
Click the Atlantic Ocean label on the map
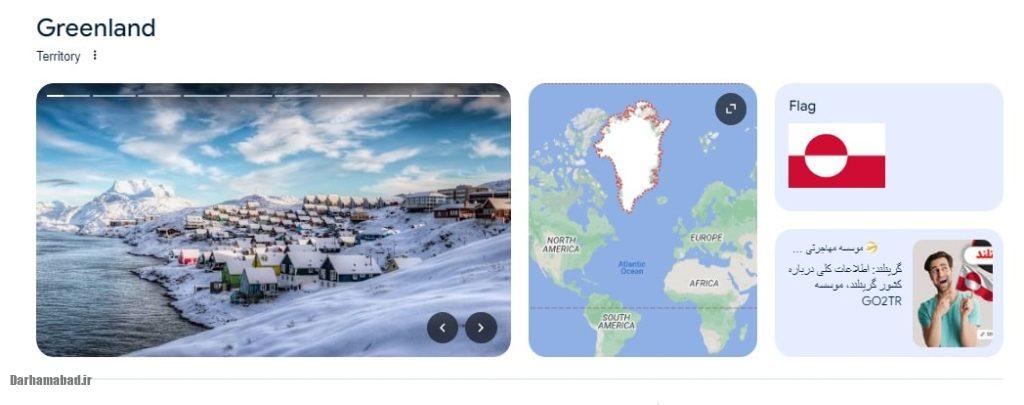[632, 267]
